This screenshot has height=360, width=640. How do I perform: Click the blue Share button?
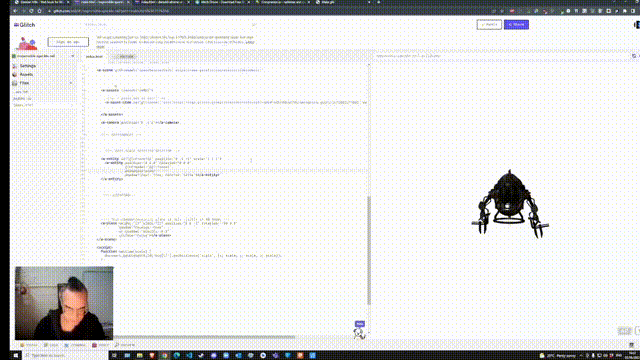[516, 24]
